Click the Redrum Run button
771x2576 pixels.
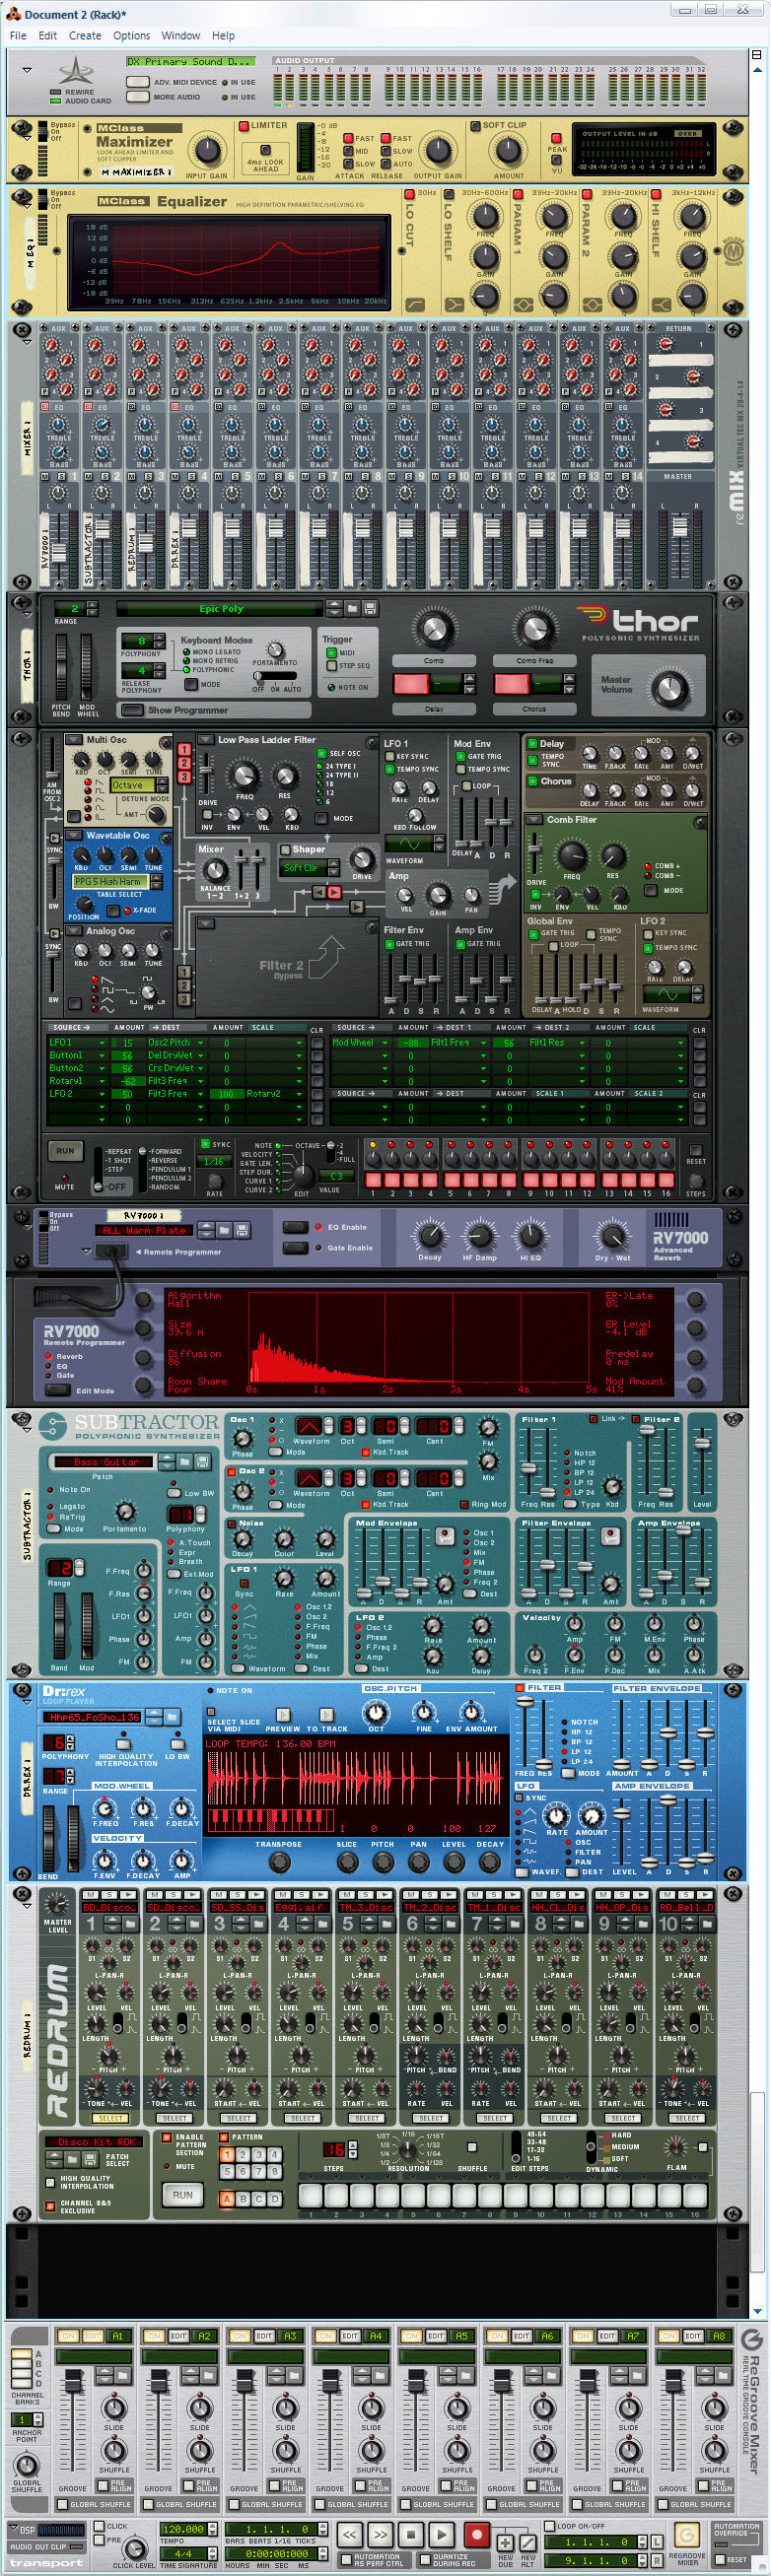click(x=182, y=2195)
